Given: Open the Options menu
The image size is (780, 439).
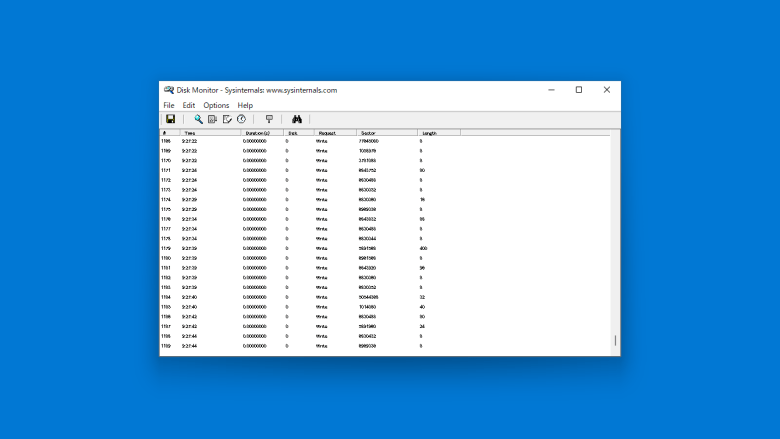Looking at the screenshot, I should (216, 105).
